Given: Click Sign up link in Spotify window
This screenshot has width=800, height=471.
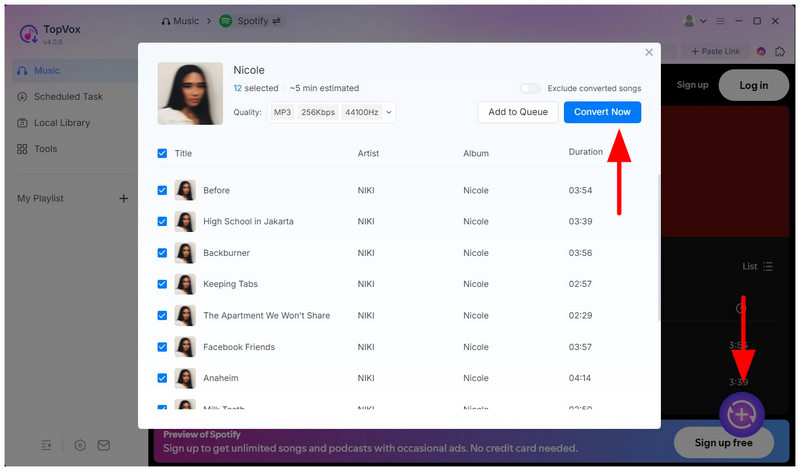Looking at the screenshot, I should 692,85.
